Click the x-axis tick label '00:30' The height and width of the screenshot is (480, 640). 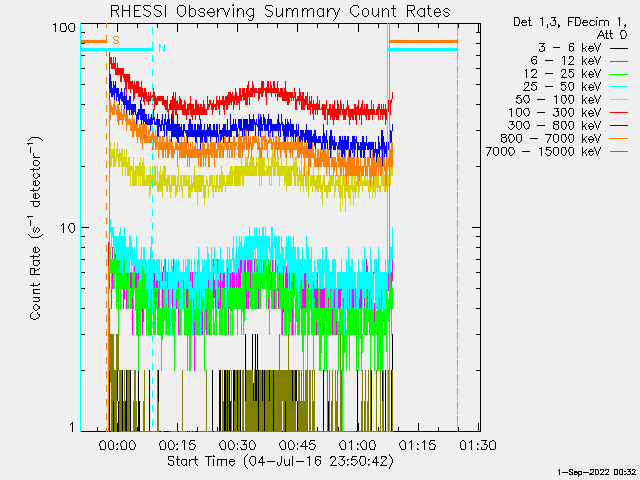point(238,445)
